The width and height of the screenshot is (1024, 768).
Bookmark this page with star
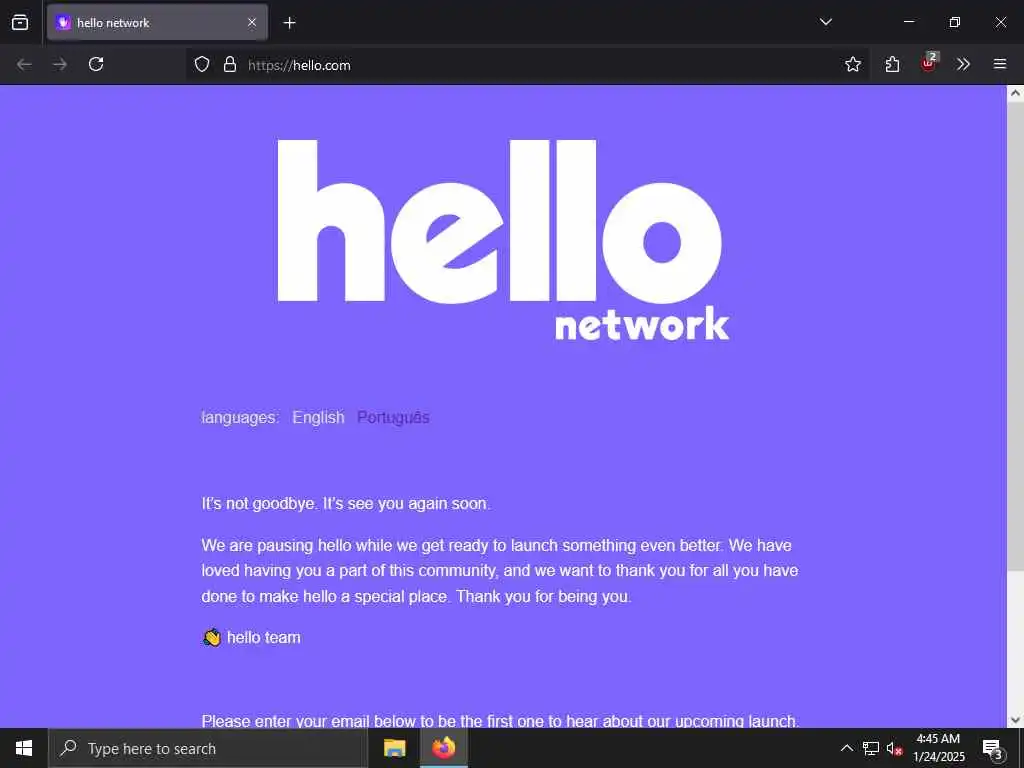click(x=852, y=64)
